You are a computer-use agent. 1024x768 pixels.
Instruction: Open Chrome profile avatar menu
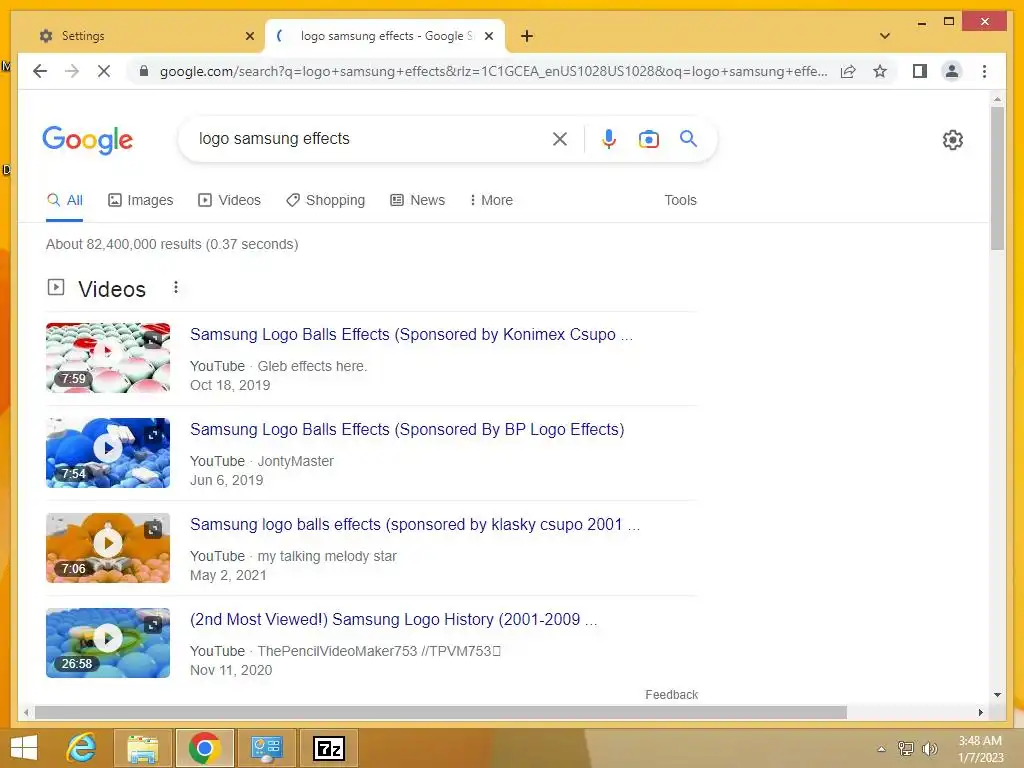[952, 71]
